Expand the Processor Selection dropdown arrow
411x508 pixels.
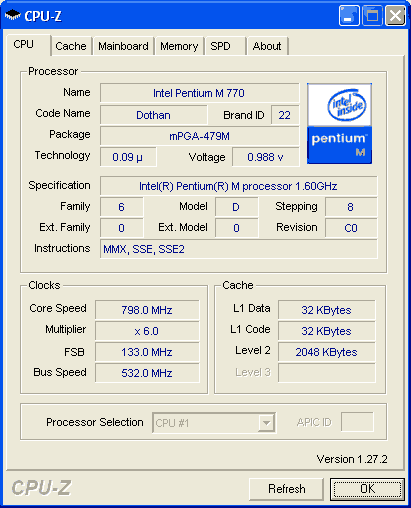(266, 423)
